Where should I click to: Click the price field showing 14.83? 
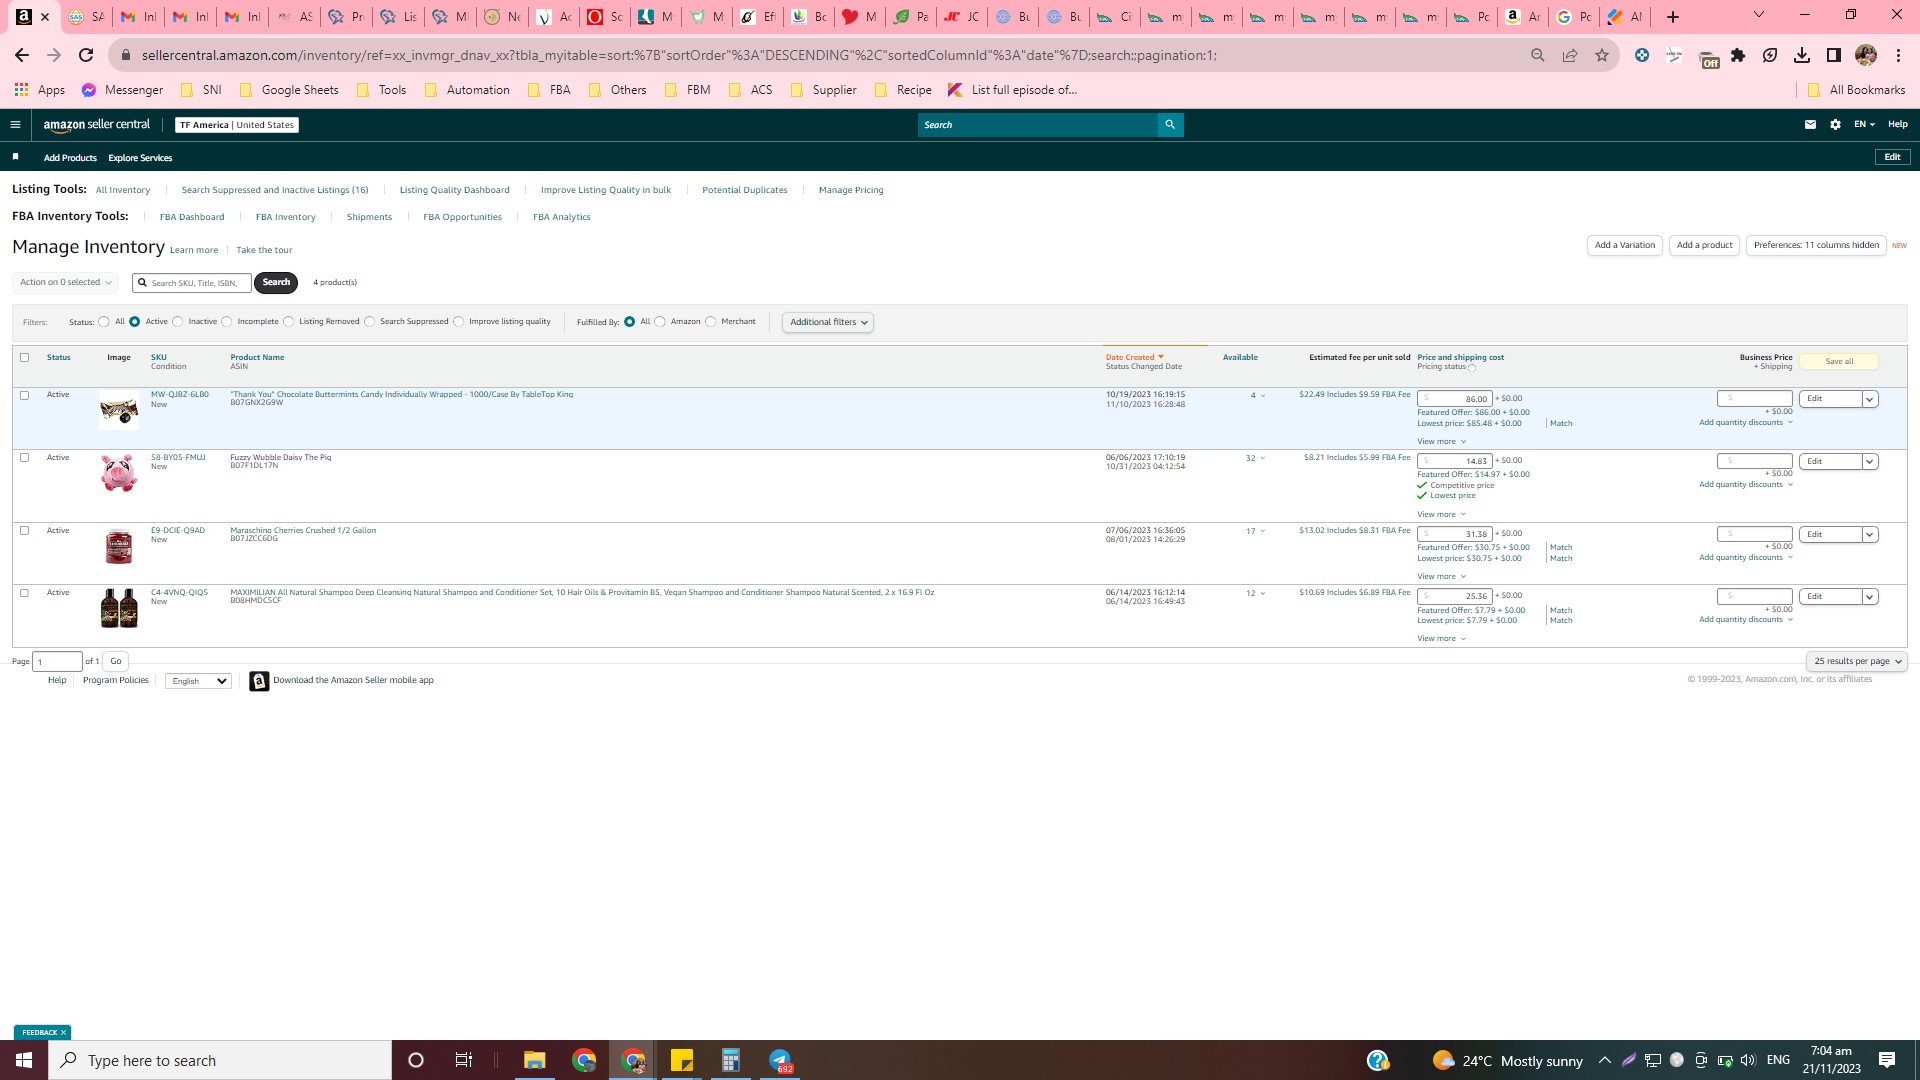(x=1455, y=461)
